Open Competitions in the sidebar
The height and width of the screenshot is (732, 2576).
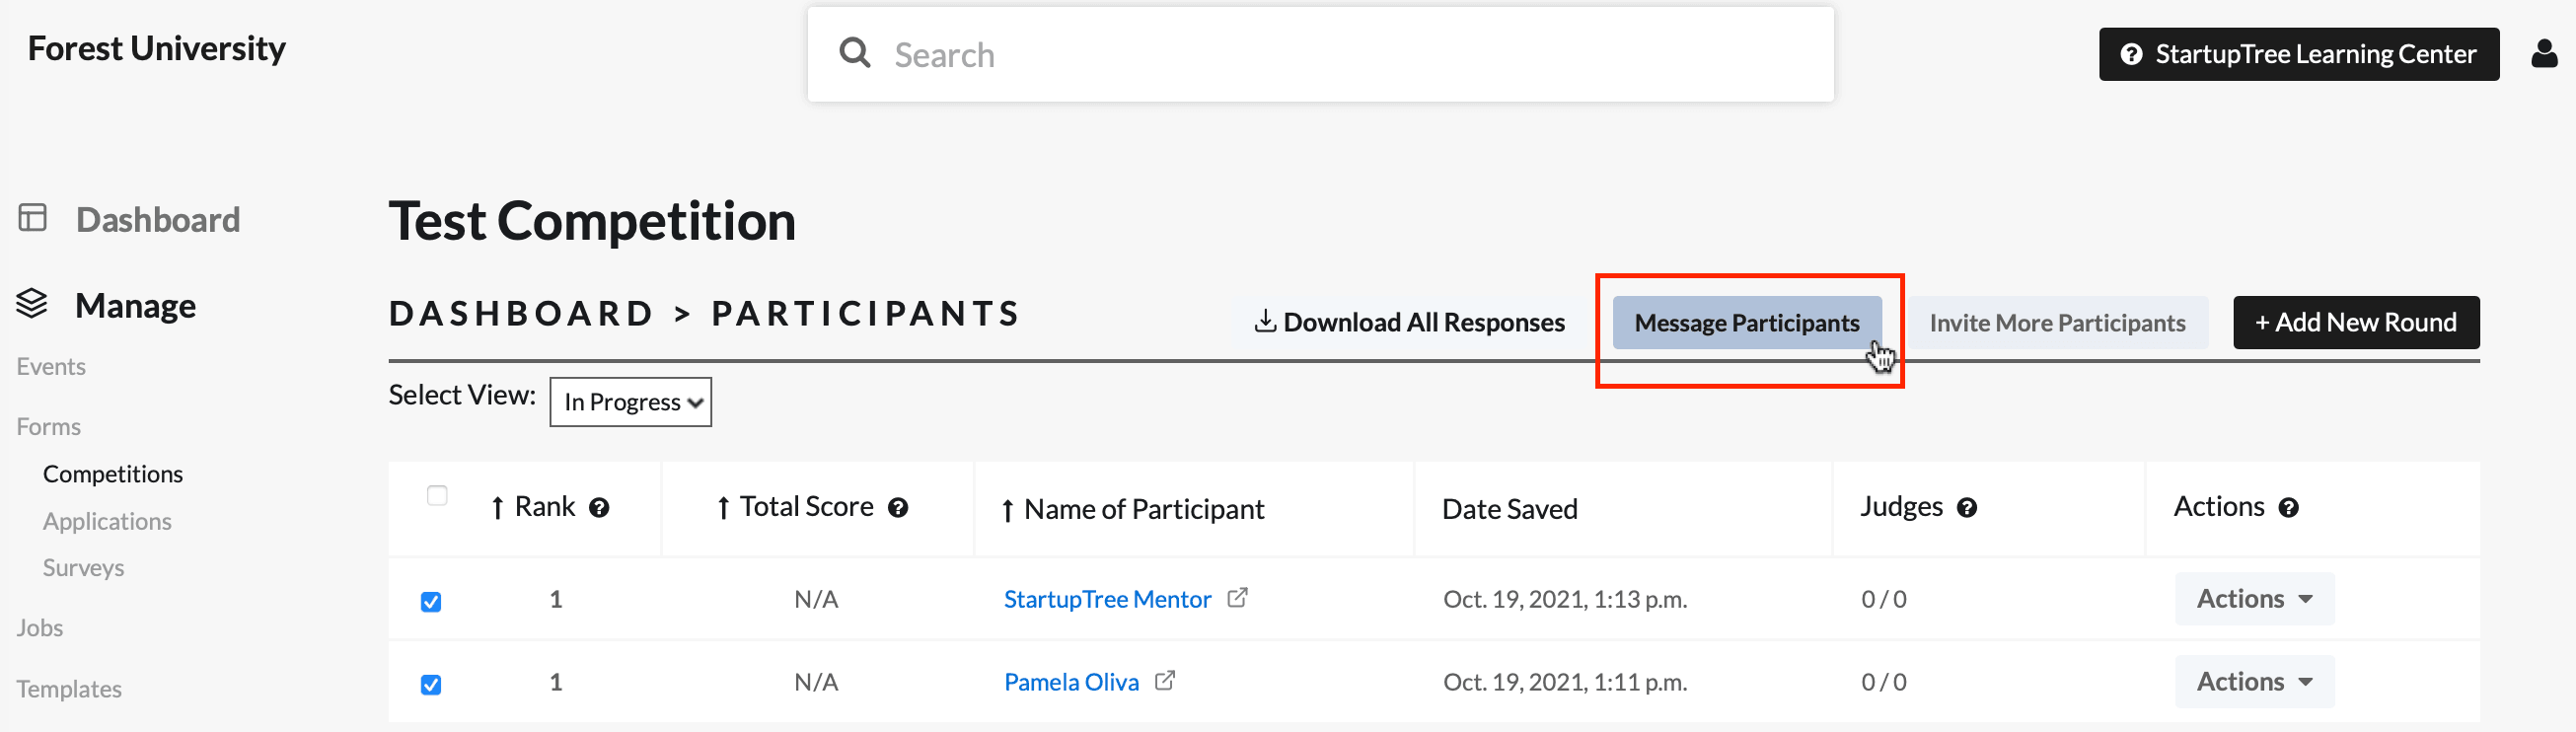113,474
